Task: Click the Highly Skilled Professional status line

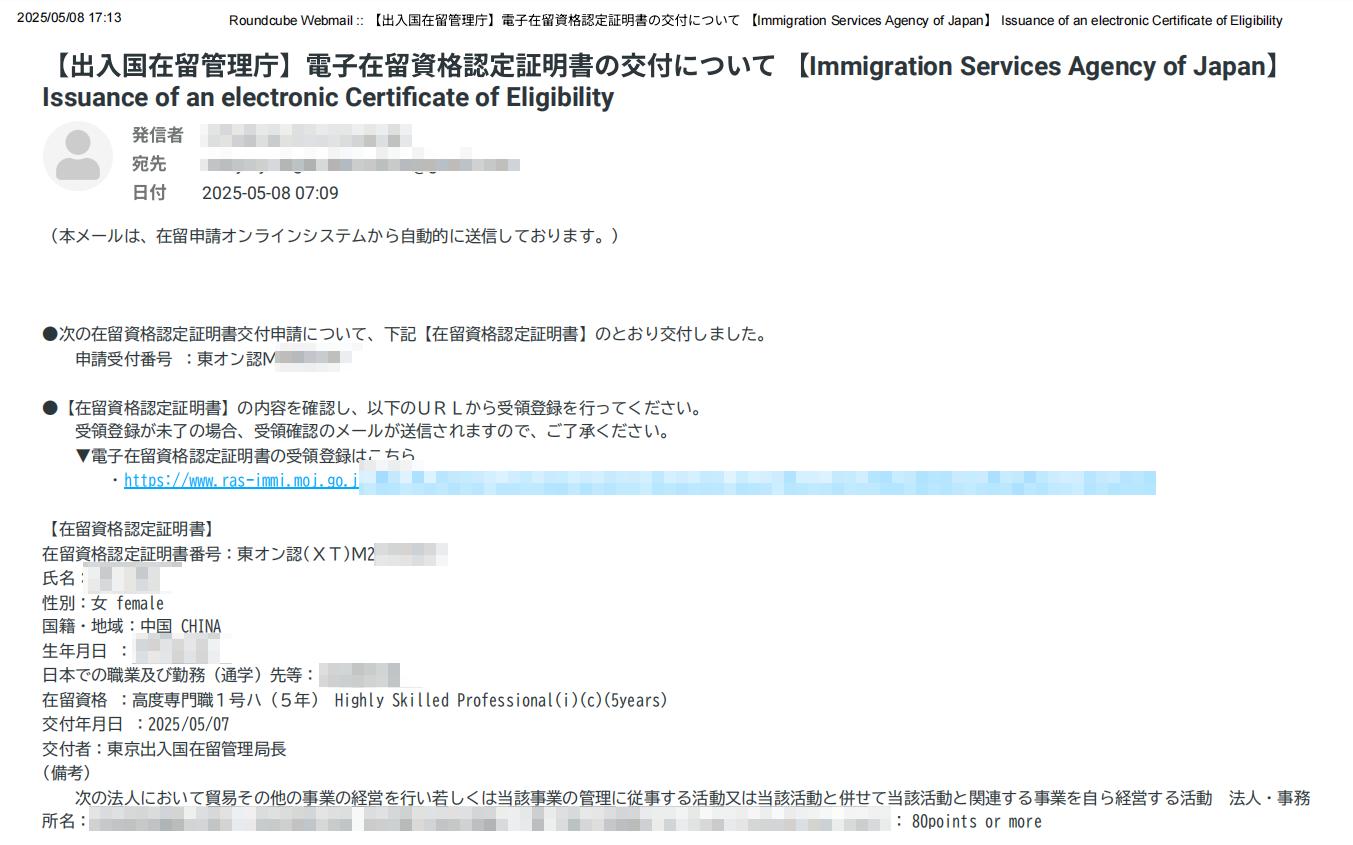Action: 354,700
